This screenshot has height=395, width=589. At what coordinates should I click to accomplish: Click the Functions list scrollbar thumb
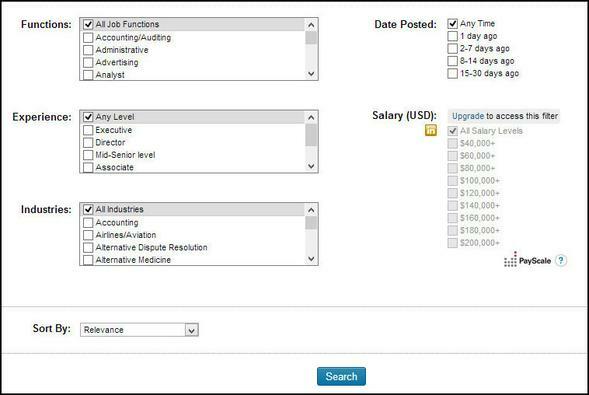tap(311, 38)
